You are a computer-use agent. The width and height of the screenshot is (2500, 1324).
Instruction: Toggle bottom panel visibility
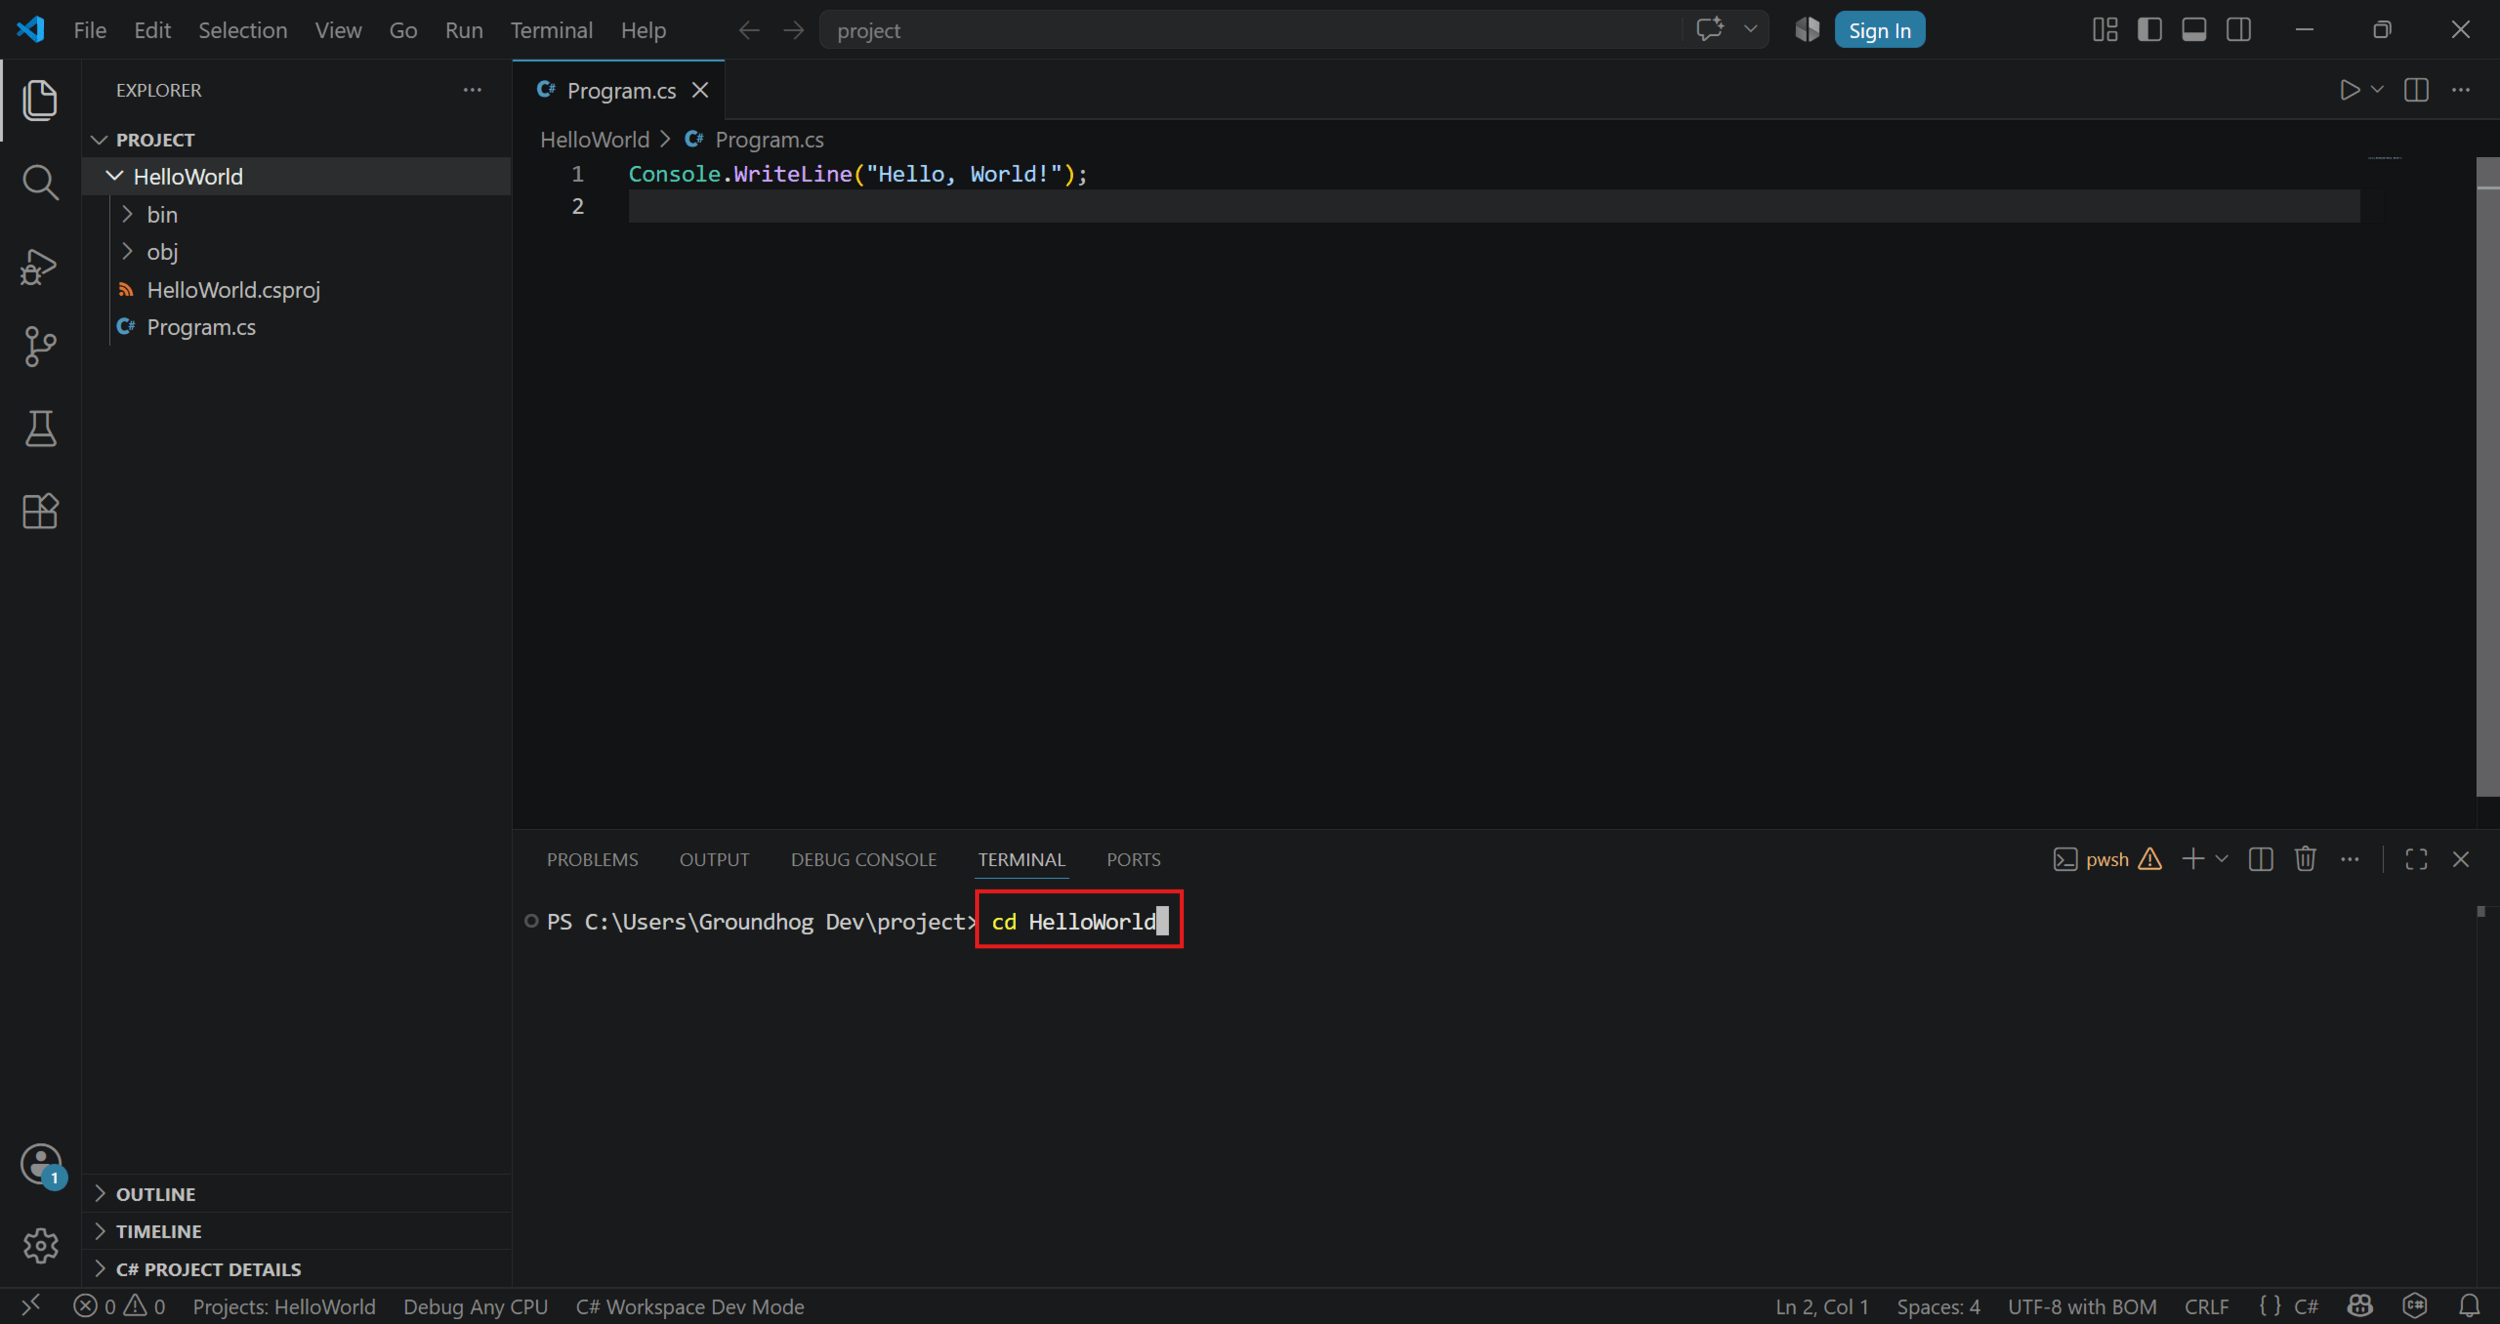point(2194,30)
